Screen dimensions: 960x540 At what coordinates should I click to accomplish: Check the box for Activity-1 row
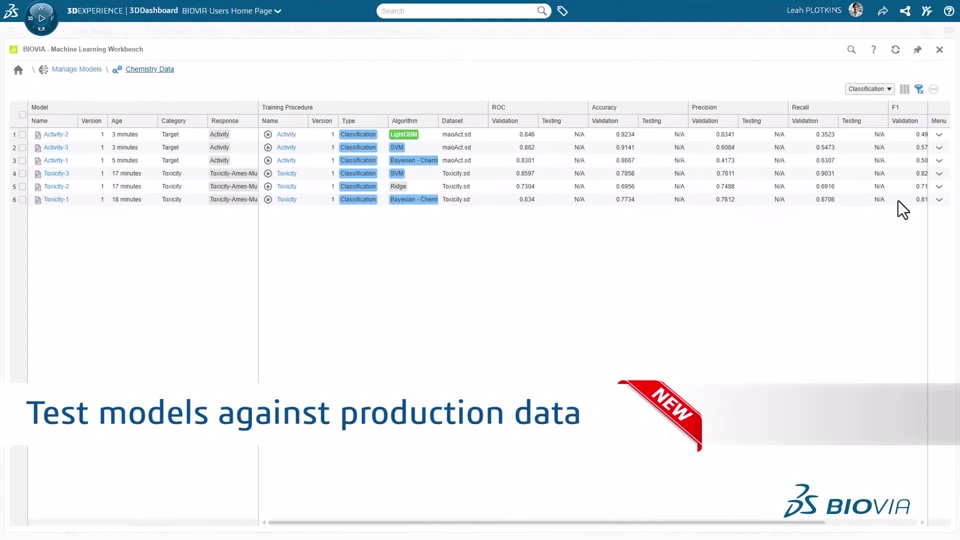click(x=22, y=160)
